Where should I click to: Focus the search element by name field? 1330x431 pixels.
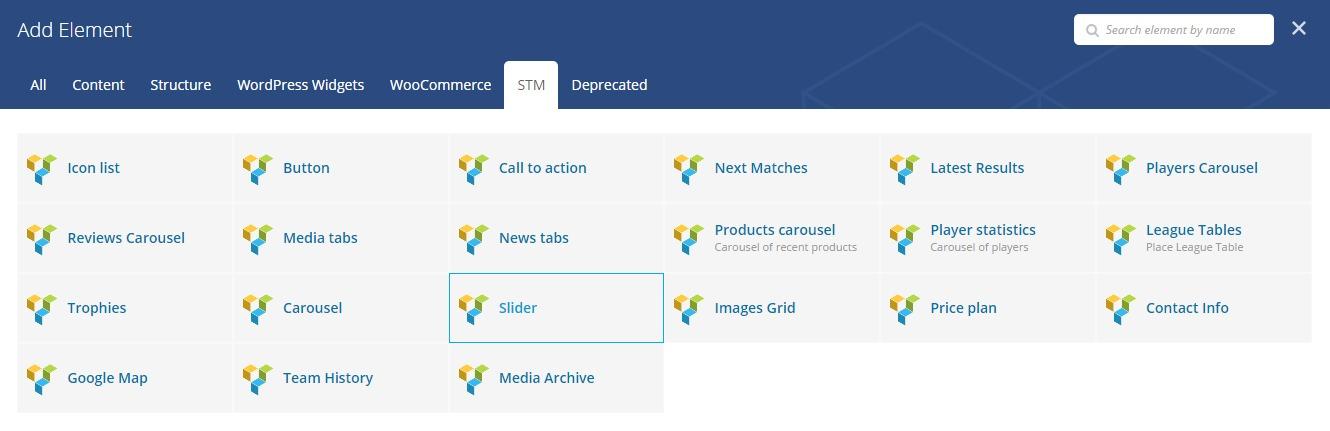tap(1182, 30)
